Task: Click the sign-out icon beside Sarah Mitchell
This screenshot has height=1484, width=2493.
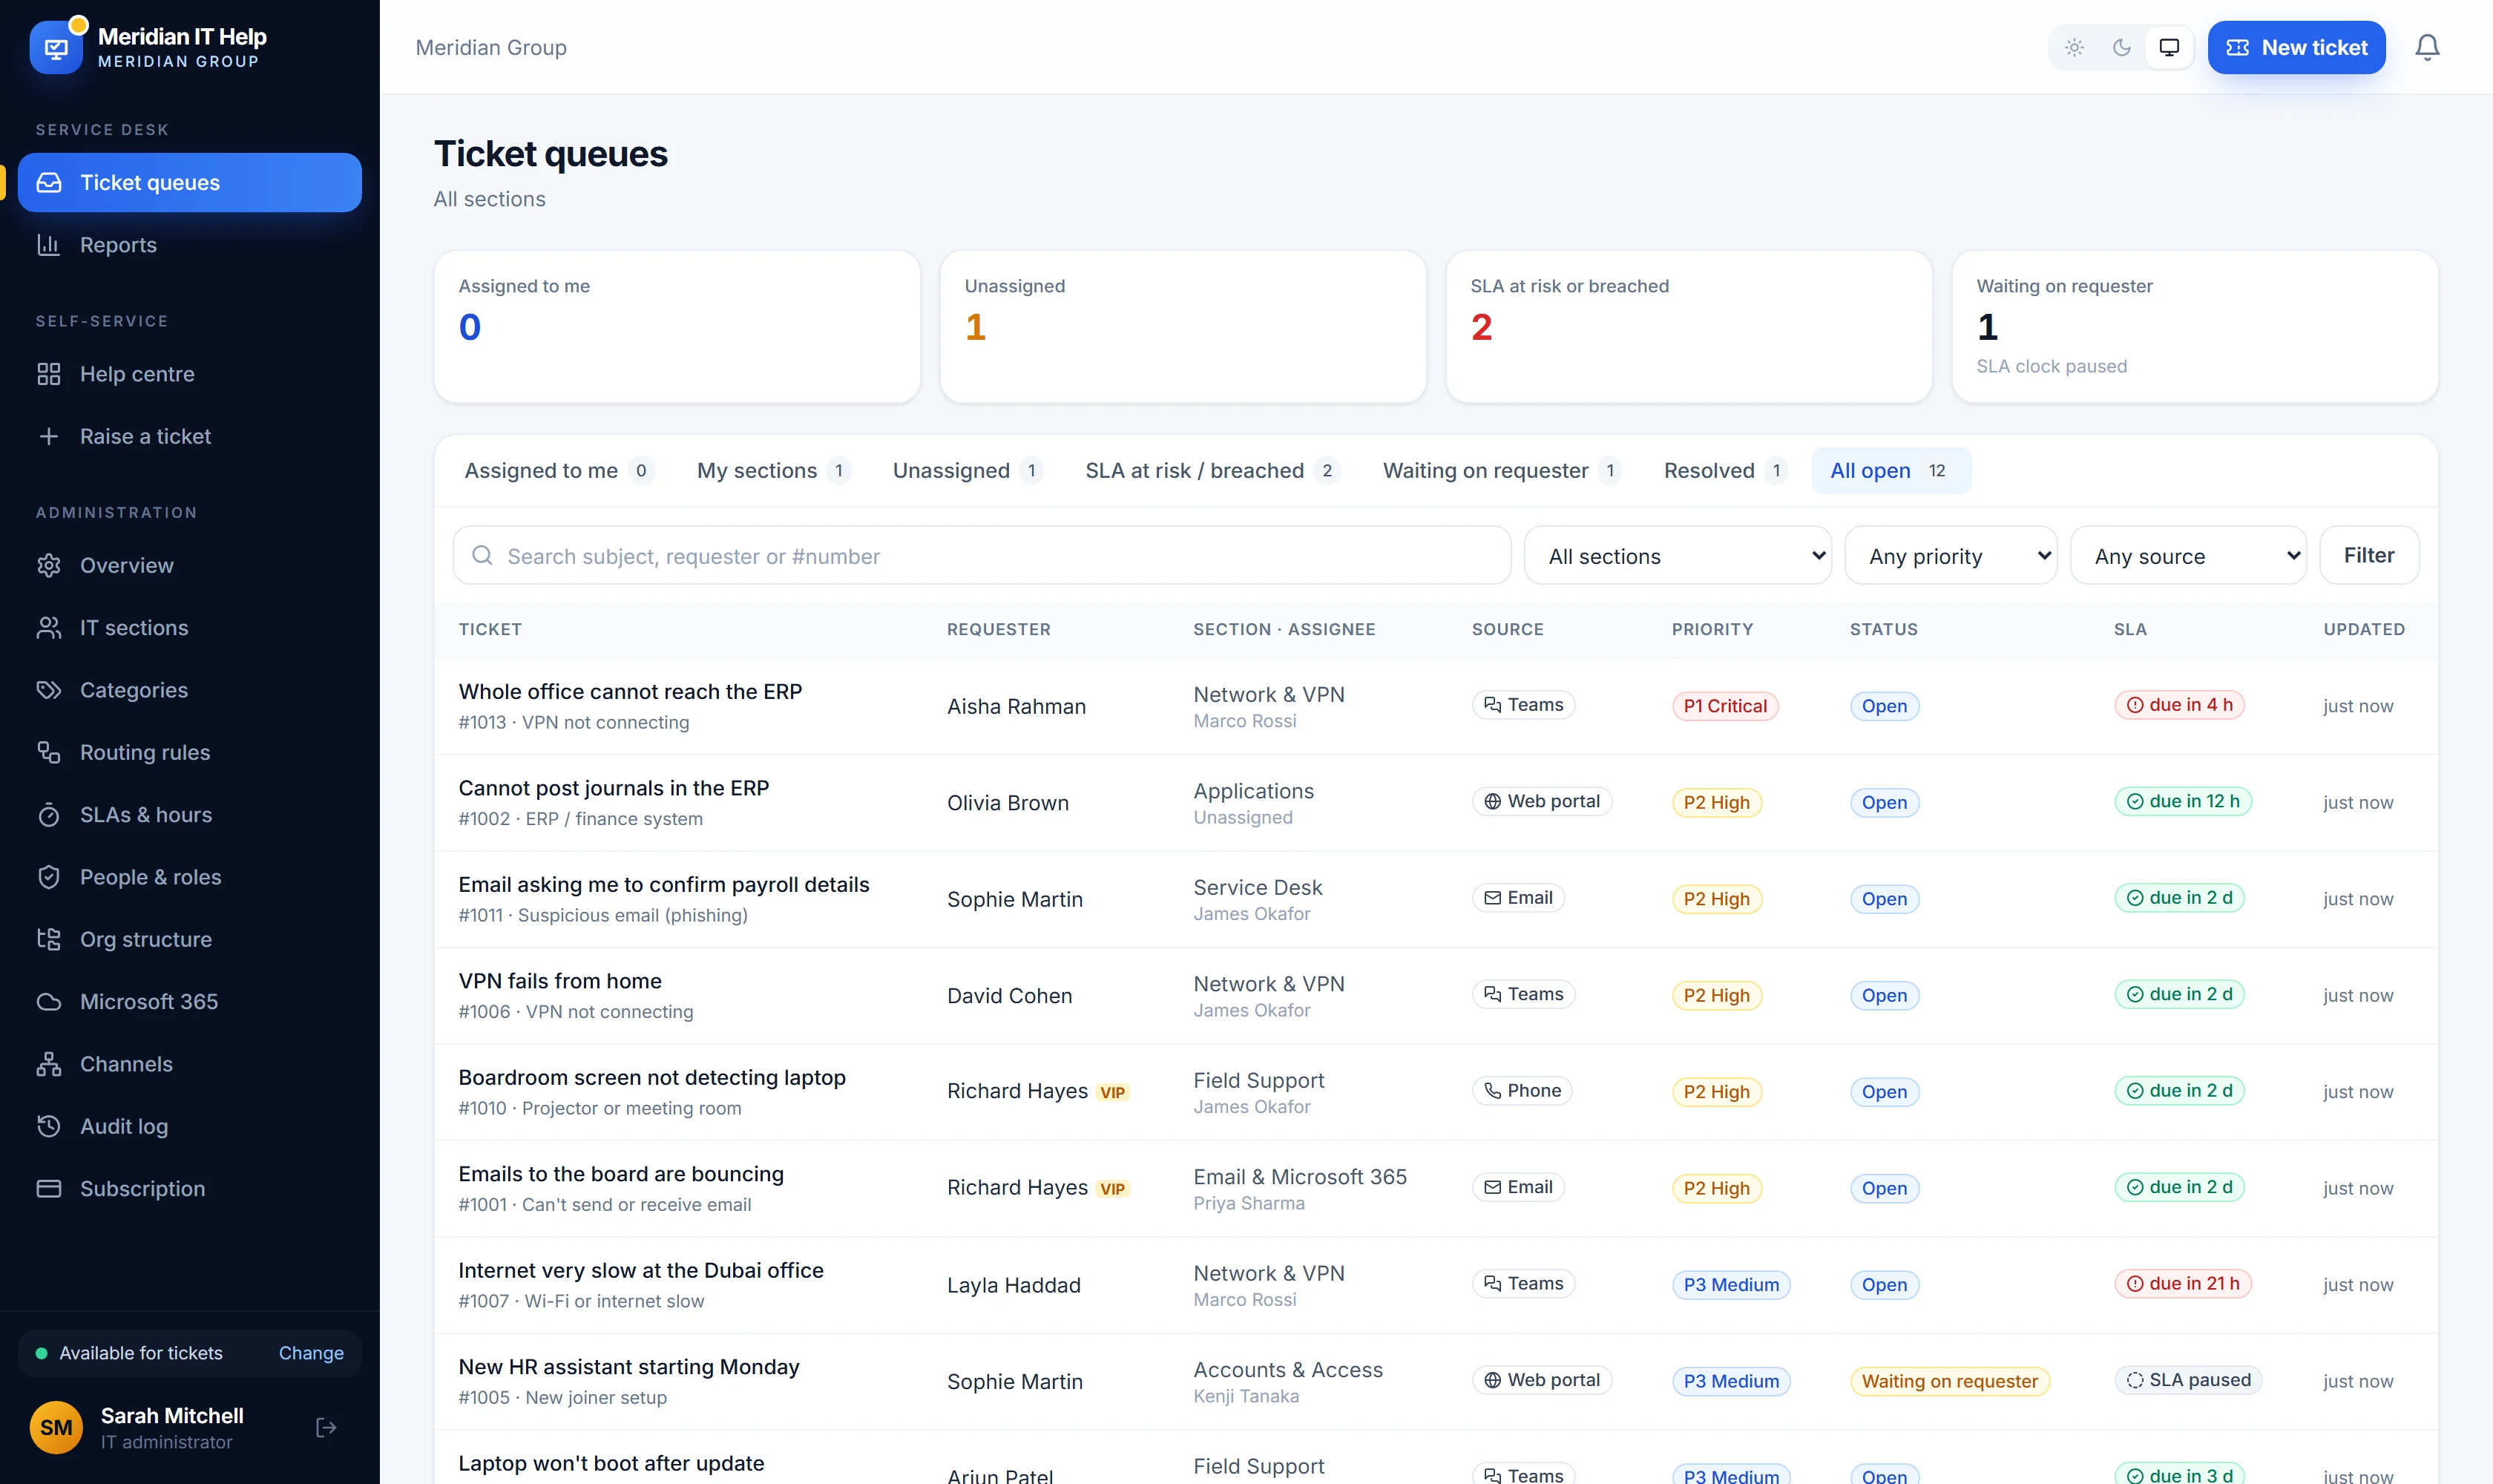Action: 326,1427
